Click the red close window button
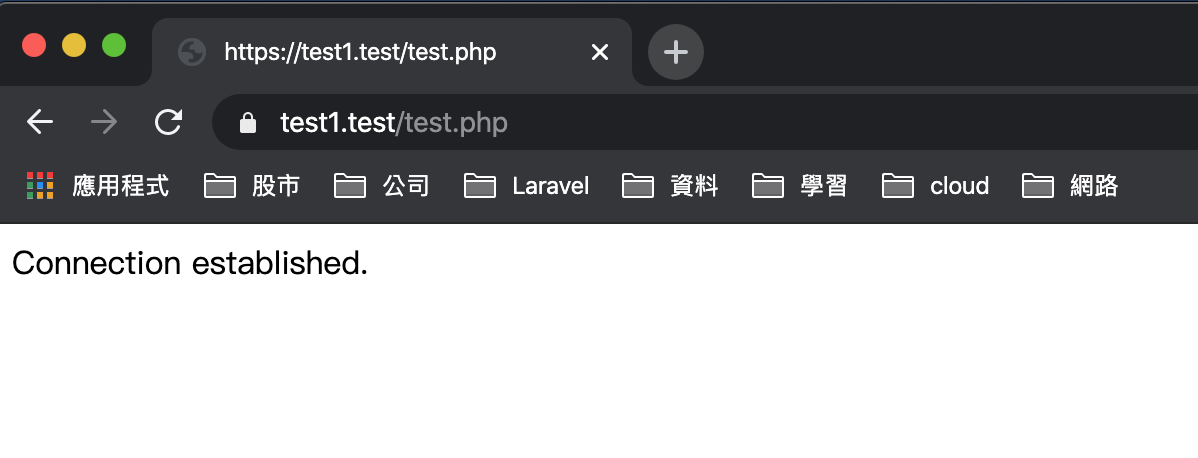 click(x=34, y=45)
